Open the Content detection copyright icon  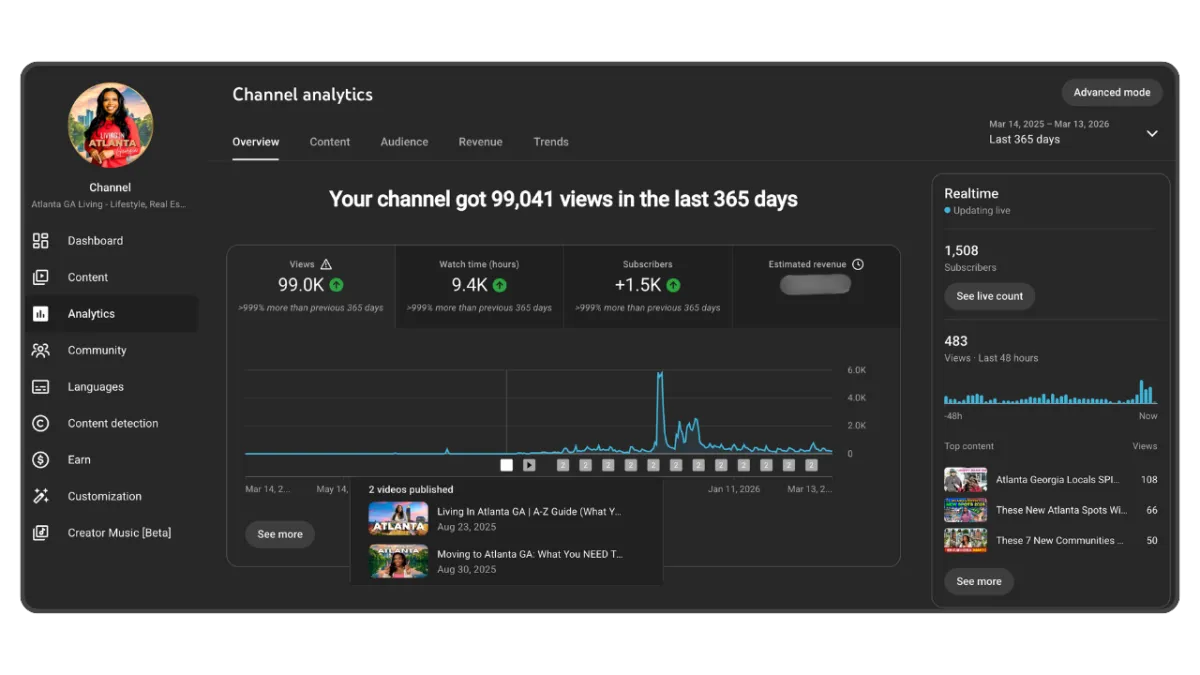pos(40,423)
